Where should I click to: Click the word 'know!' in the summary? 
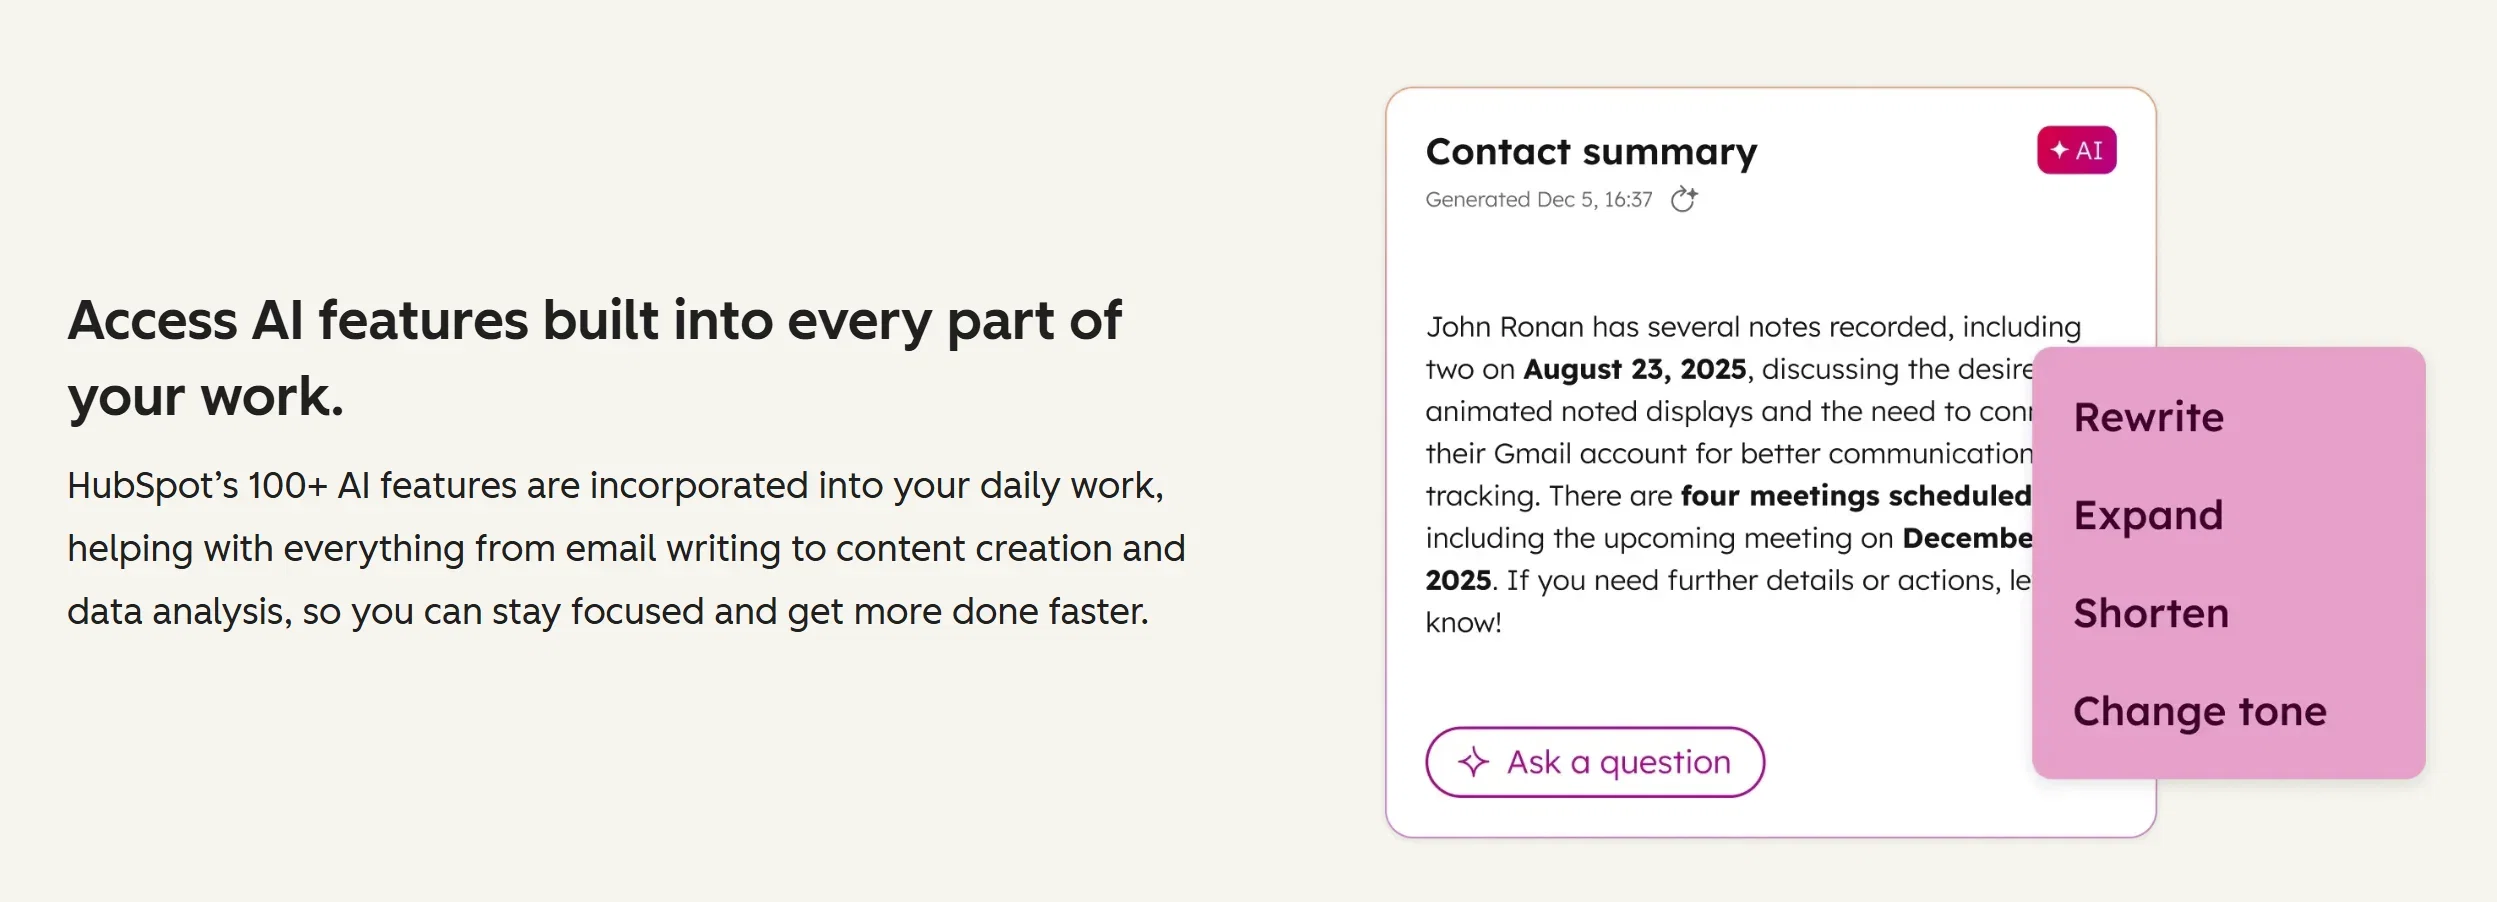coord(1463,622)
